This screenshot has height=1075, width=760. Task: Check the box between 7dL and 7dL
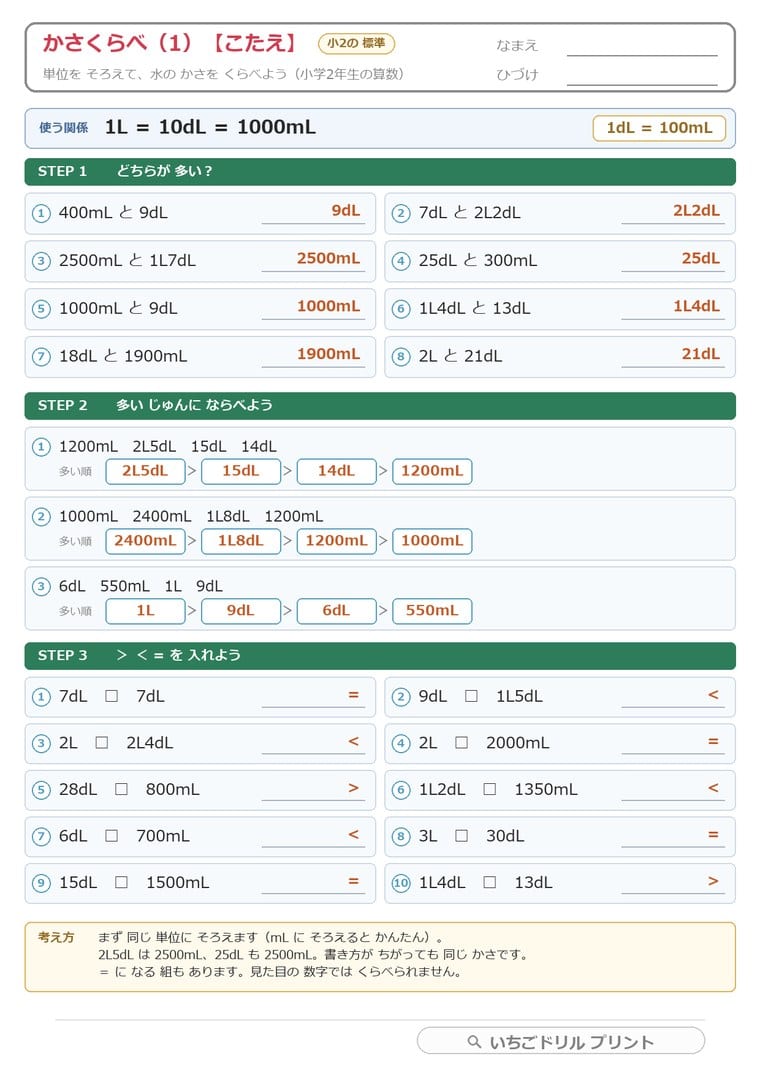pos(112,696)
